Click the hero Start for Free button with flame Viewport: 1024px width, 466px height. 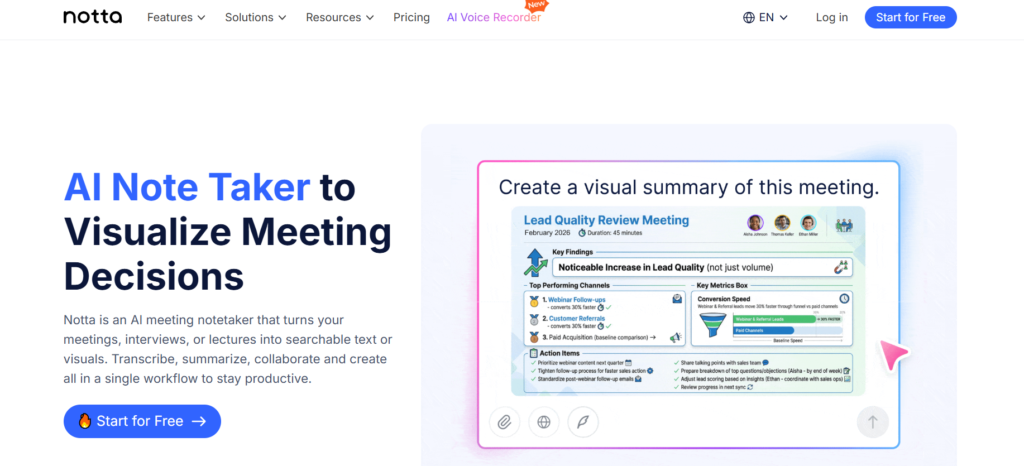click(x=142, y=421)
